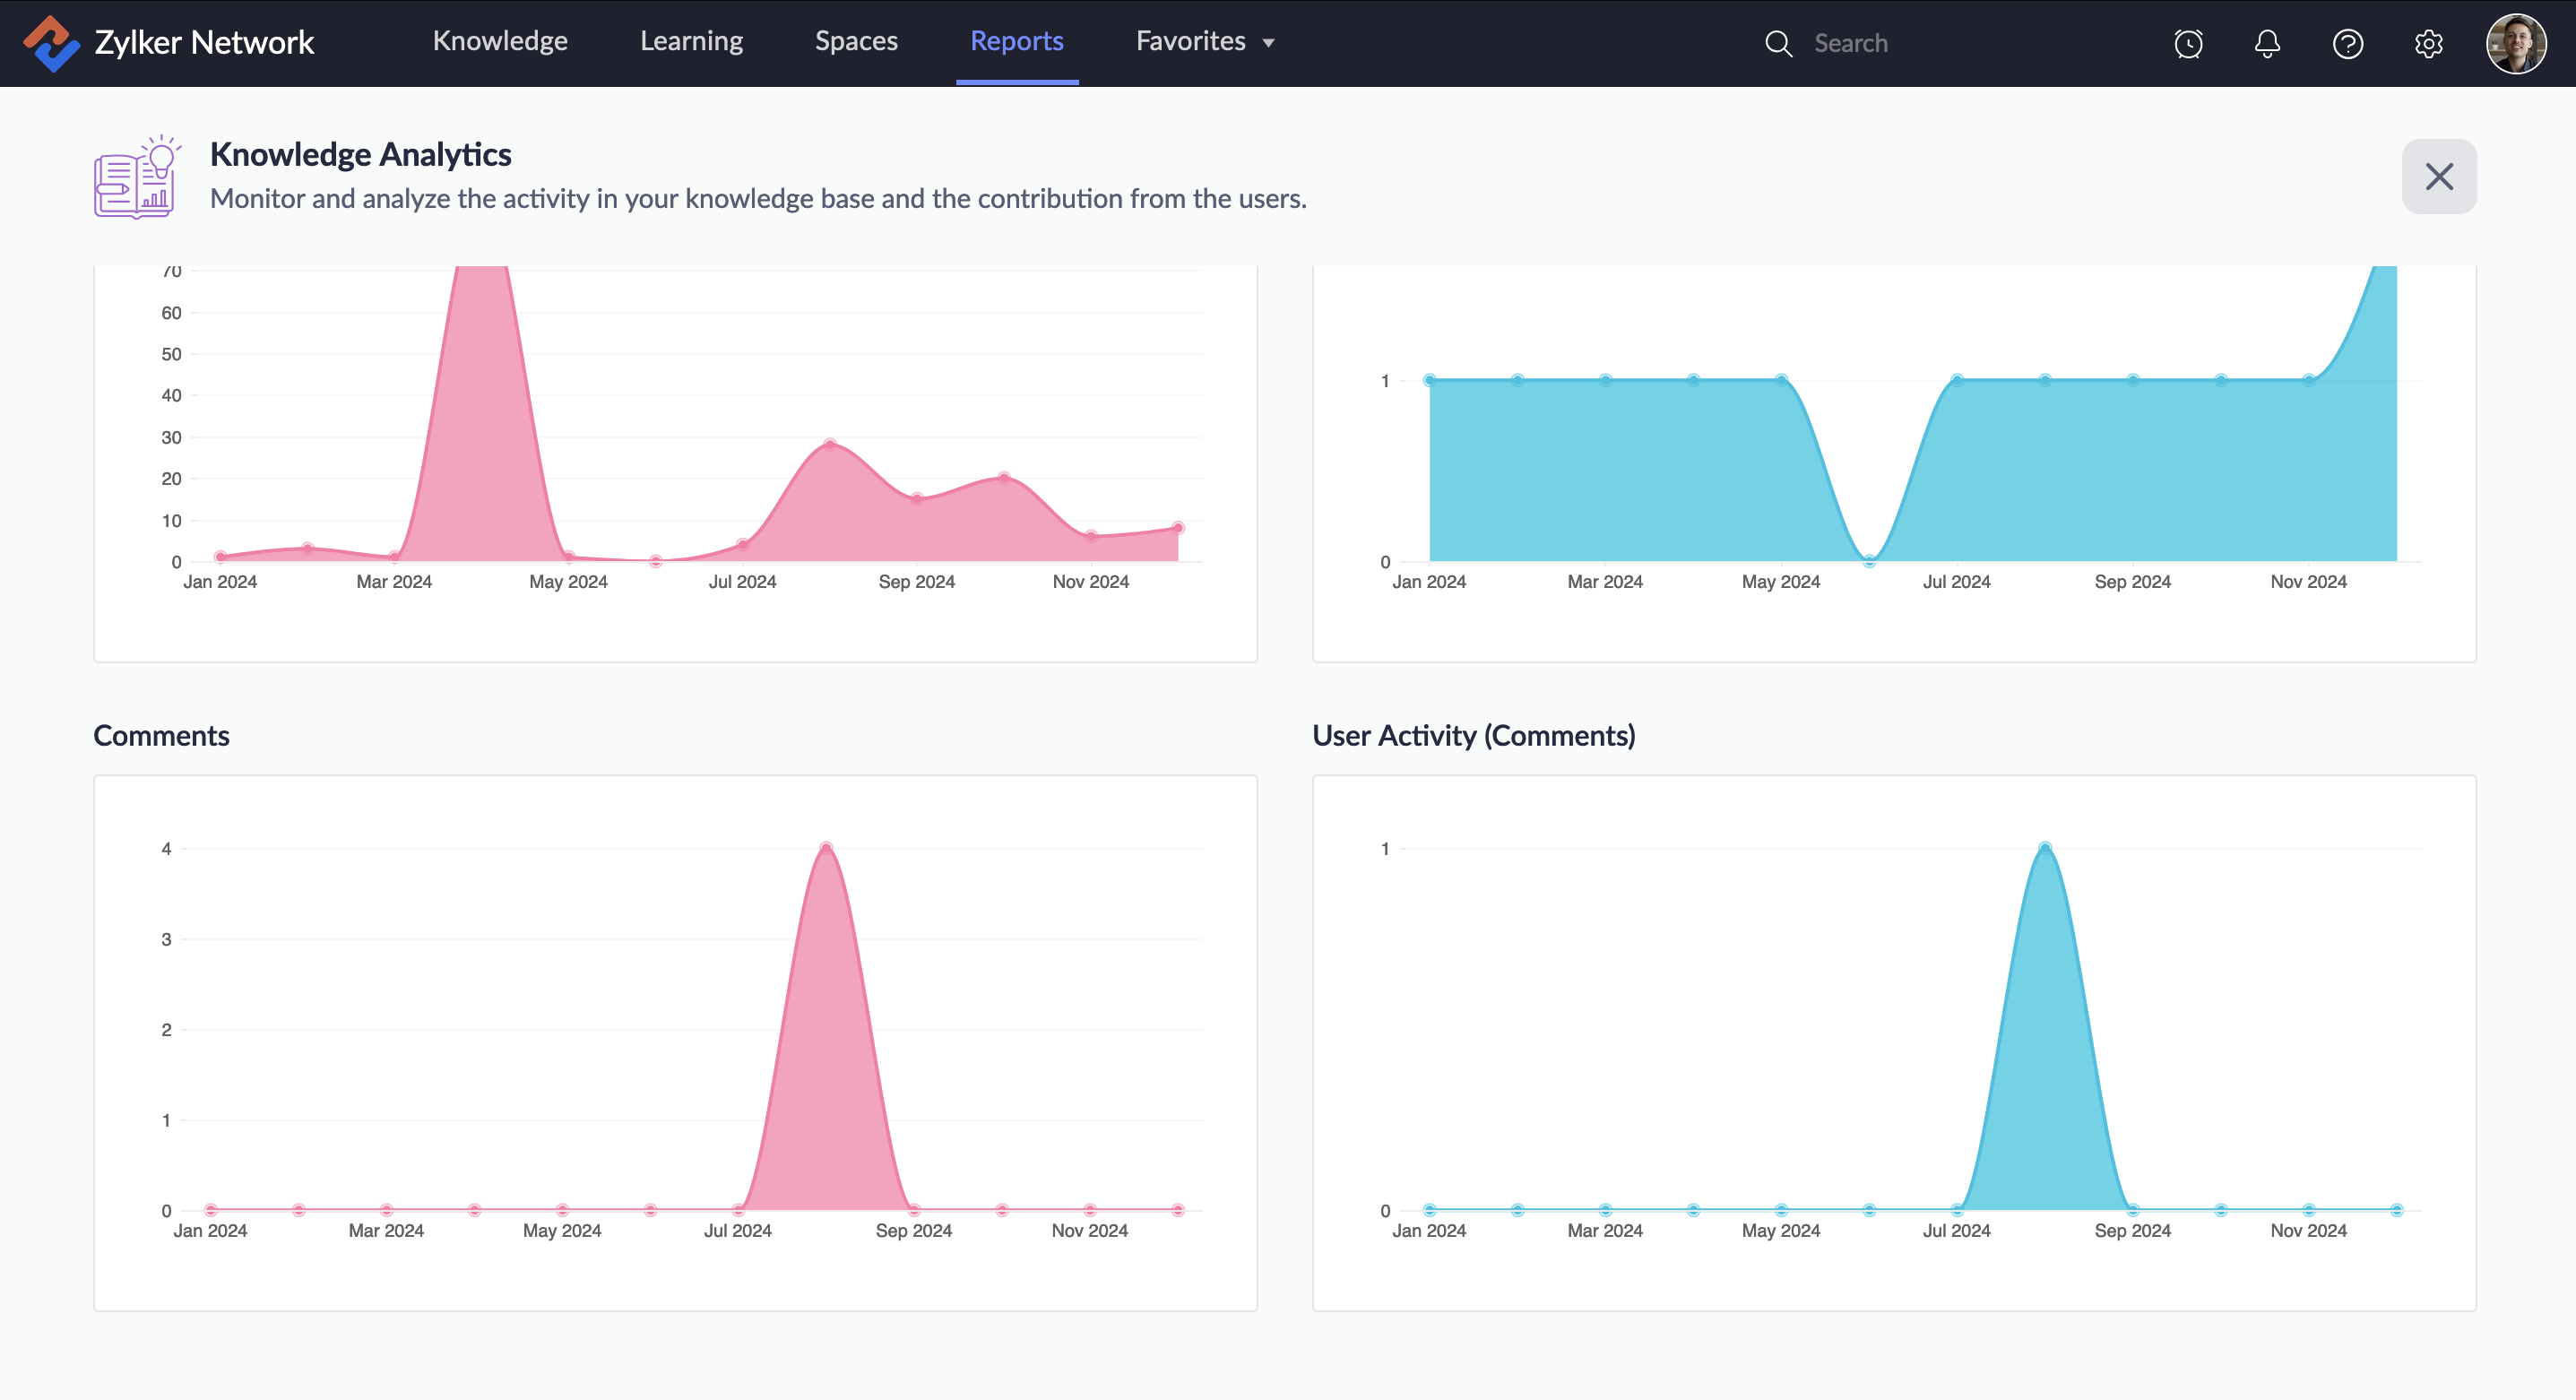Viewport: 2576px width, 1400px height.
Task: Open the Spaces tab
Action: (856, 41)
